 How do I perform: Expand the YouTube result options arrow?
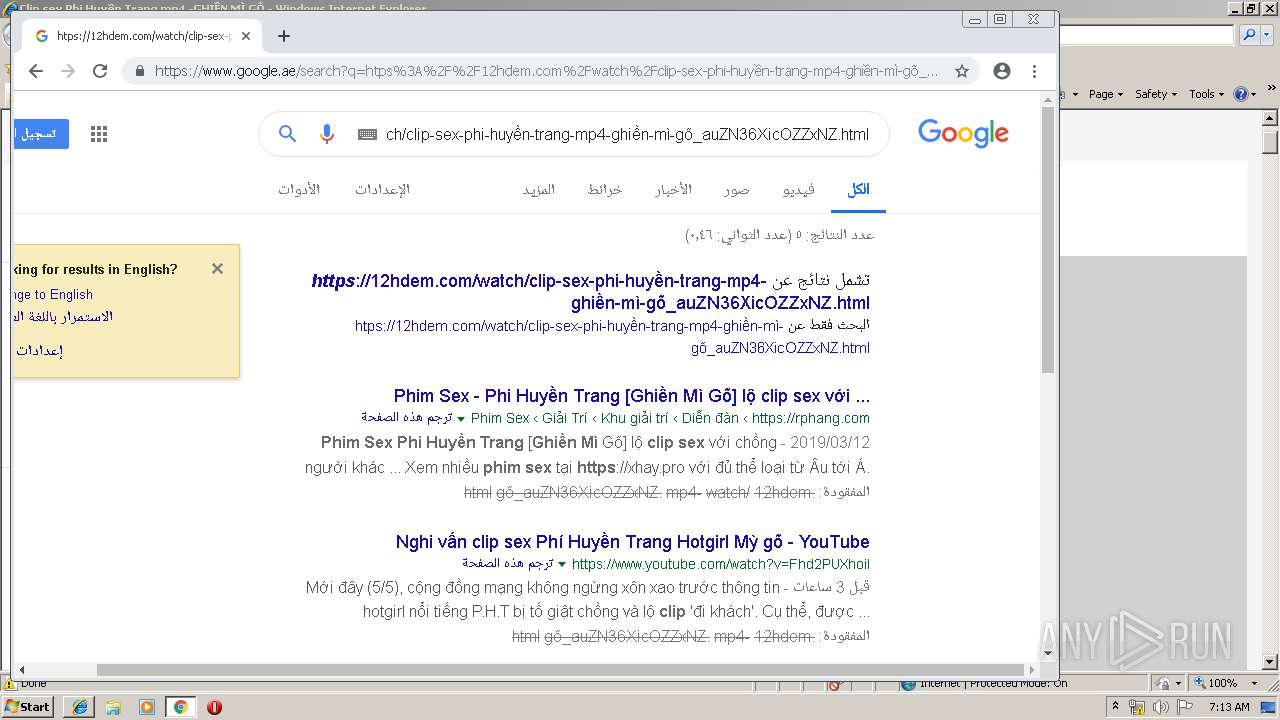tap(562, 564)
